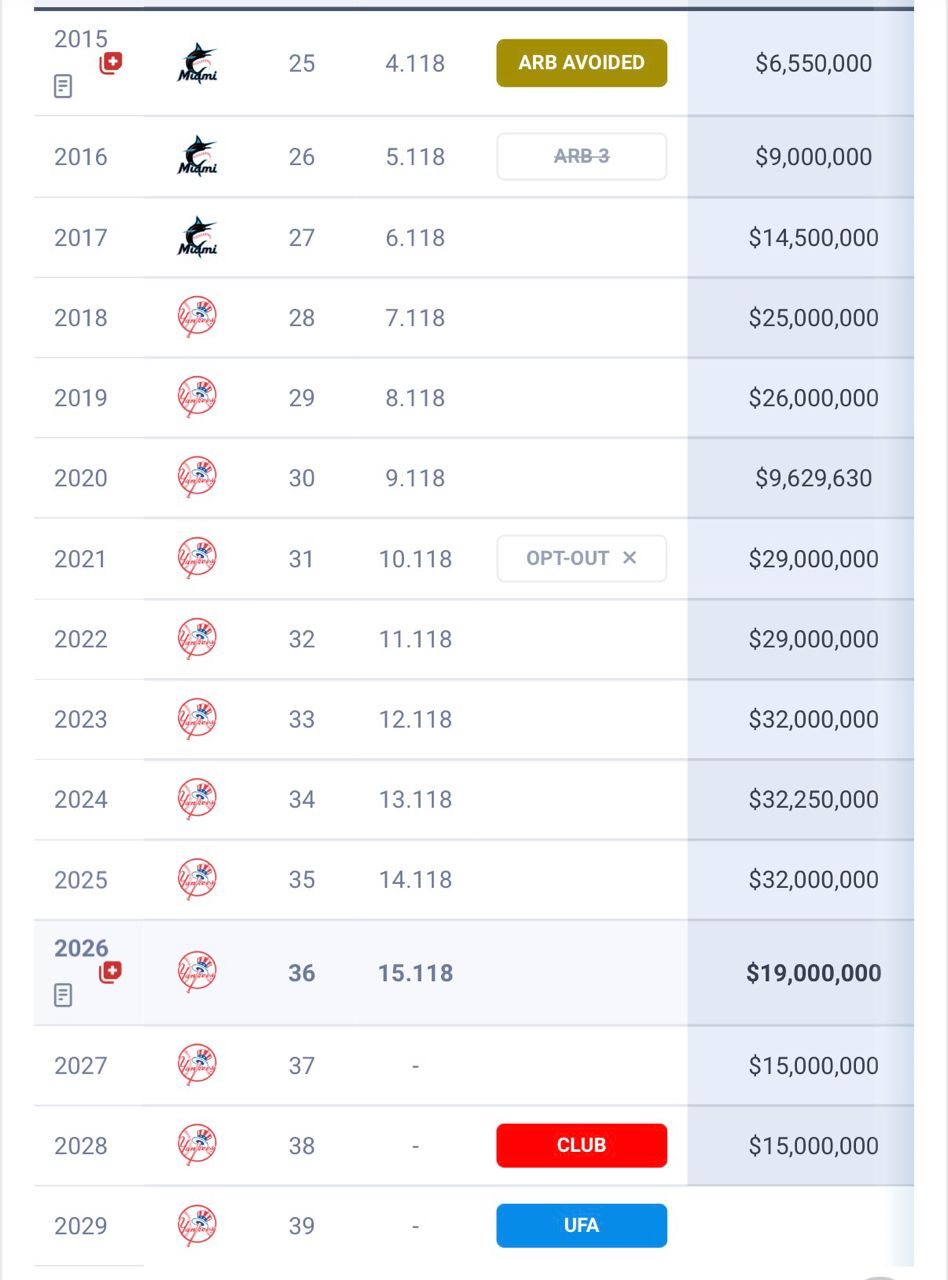Click the Miami Marlins logo in the 2017 row
948x1280 pixels.
(x=197, y=237)
